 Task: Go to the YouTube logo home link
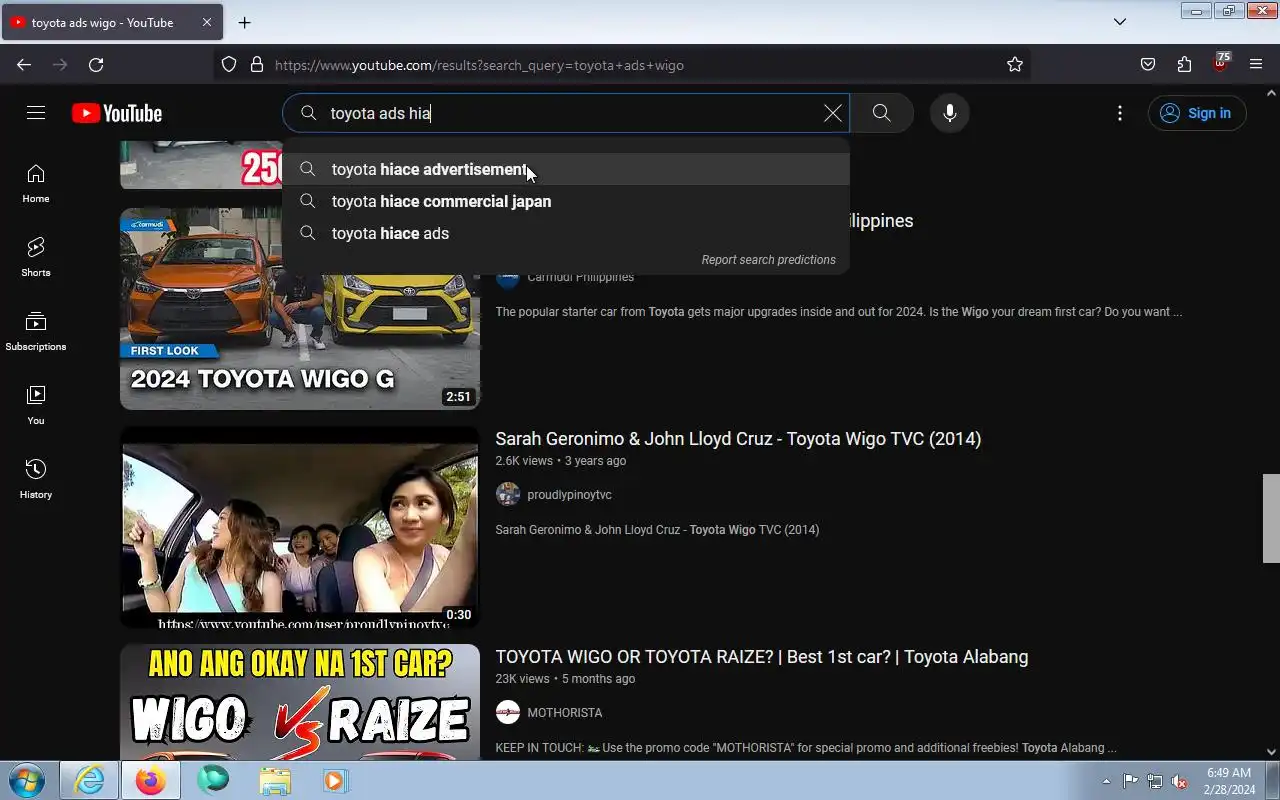point(117,113)
